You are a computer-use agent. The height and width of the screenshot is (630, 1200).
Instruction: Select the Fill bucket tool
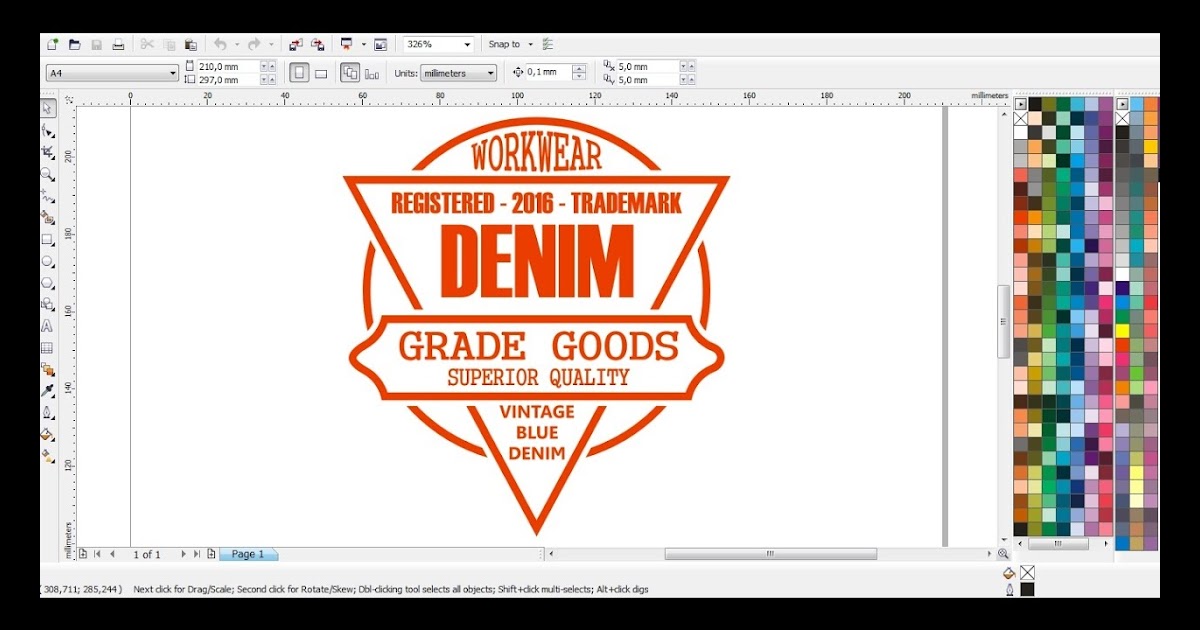pyautogui.click(x=47, y=434)
